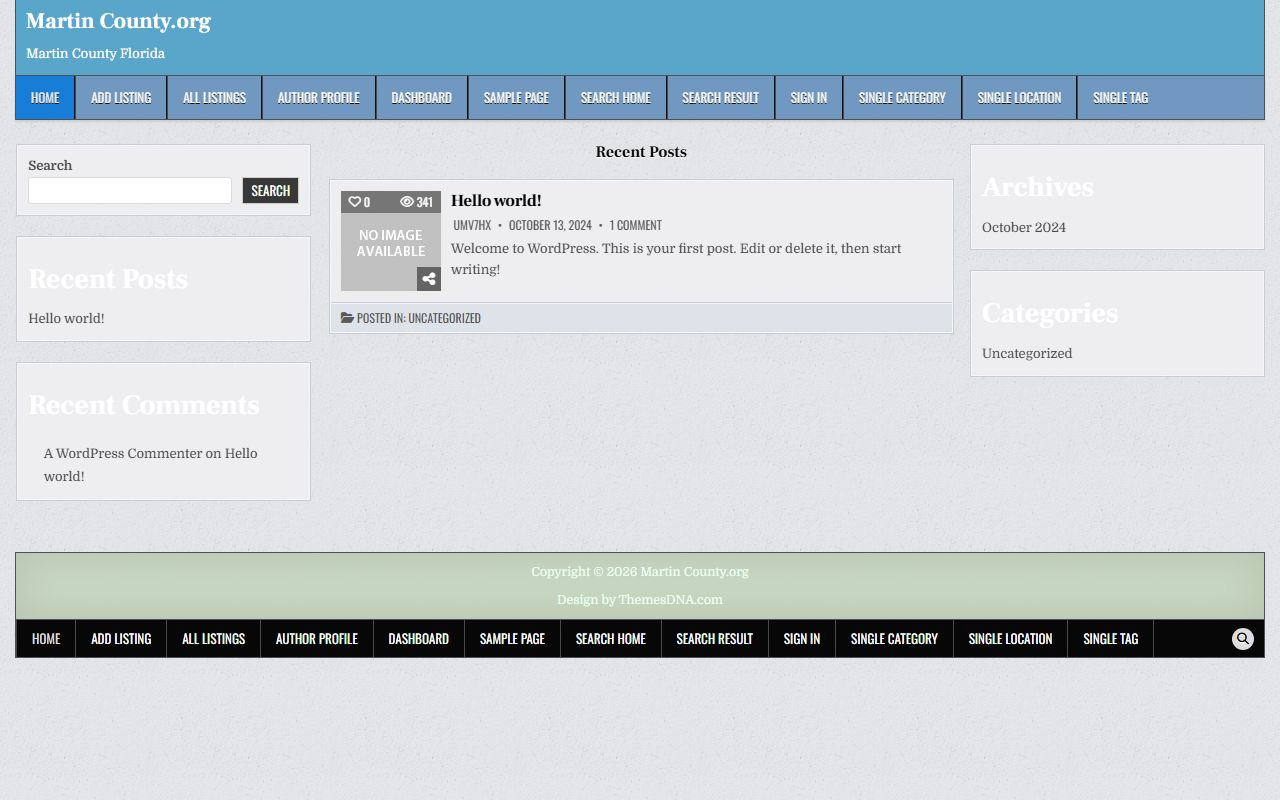Open the October 2024 archive link
1280x800 pixels.
click(x=1023, y=228)
